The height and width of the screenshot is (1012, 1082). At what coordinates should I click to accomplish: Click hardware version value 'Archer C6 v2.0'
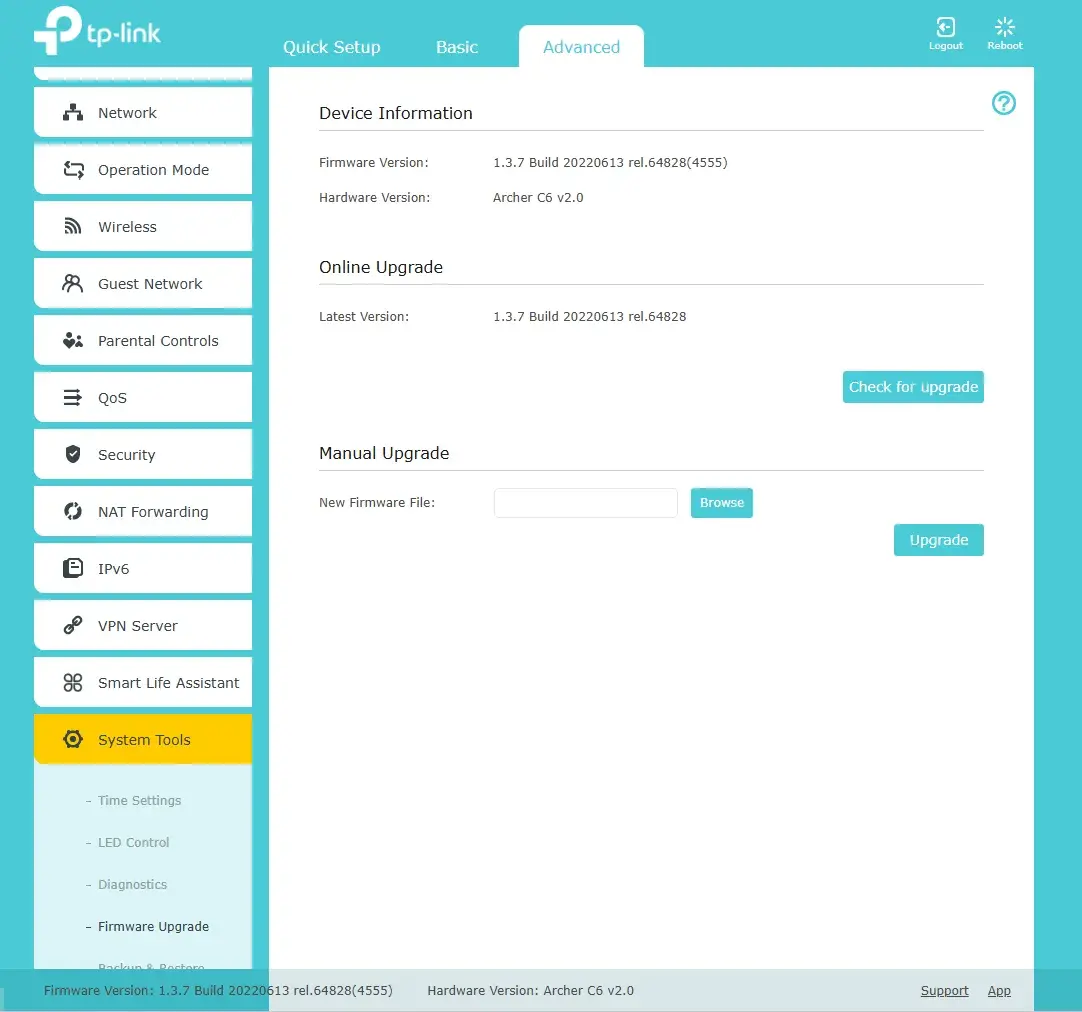point(538,197)
